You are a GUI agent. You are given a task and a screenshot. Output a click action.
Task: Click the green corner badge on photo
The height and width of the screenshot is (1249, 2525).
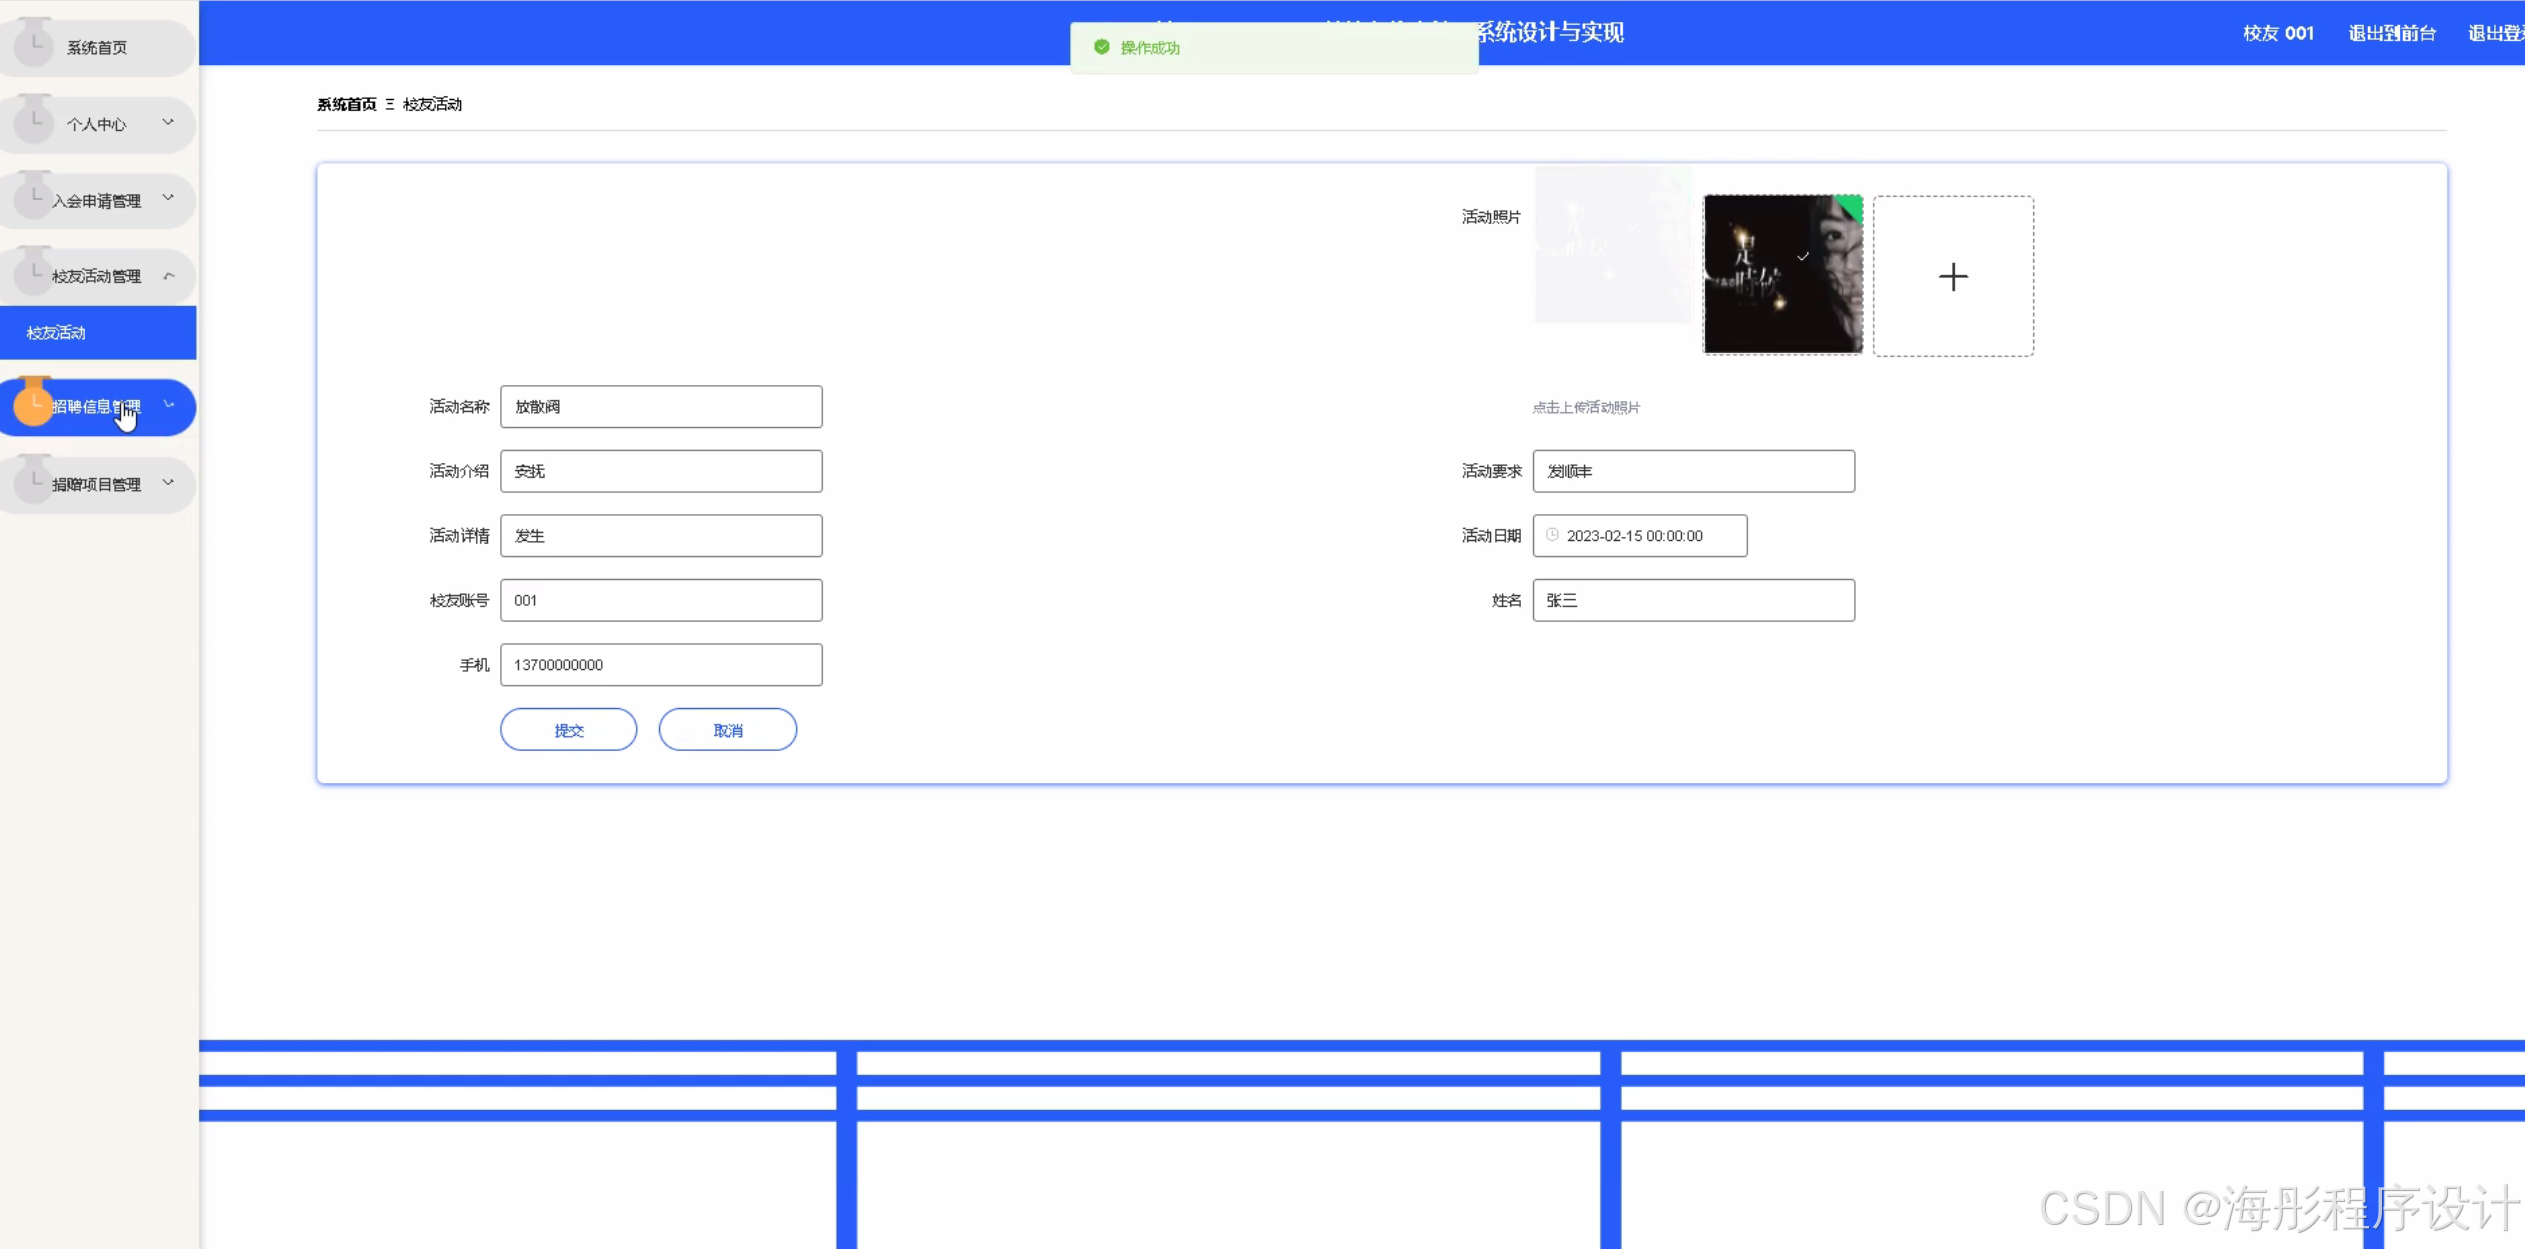coord(1851,206)
